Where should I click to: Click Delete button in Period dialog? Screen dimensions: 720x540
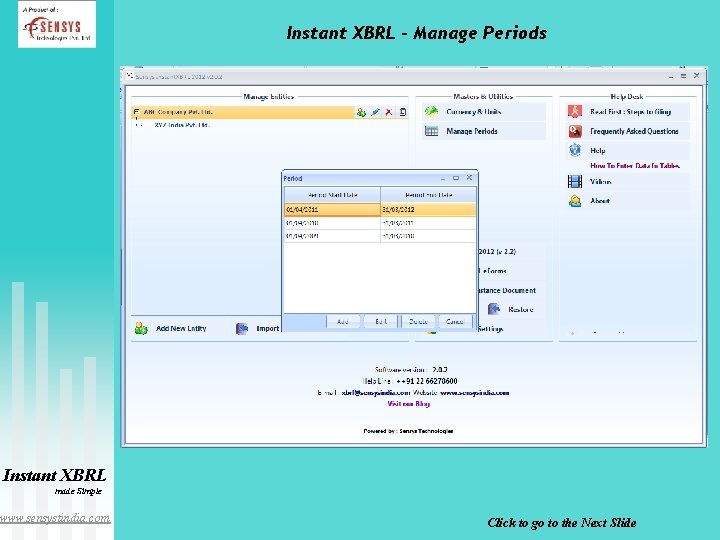pos(418,321)
